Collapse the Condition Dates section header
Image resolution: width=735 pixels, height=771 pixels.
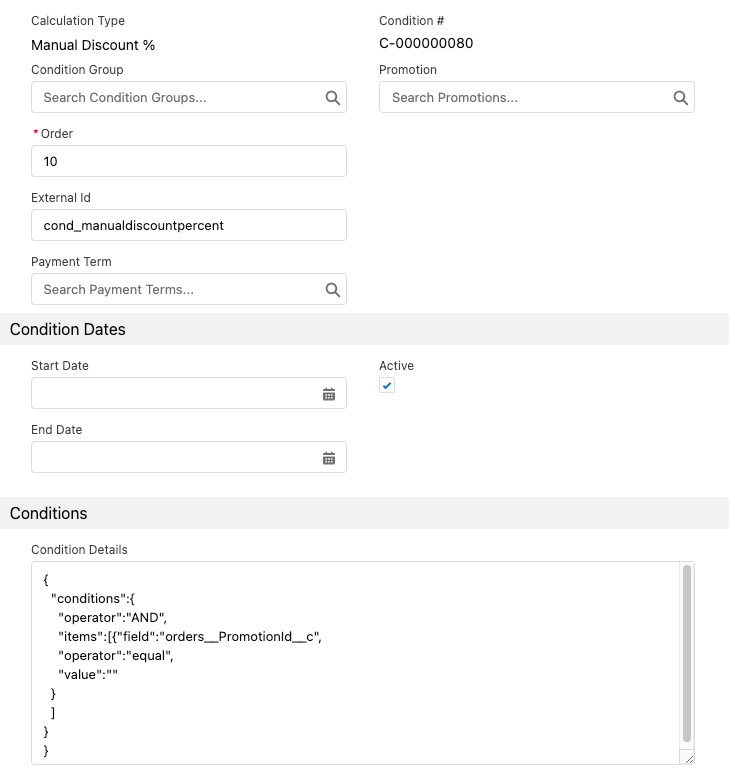68,329
